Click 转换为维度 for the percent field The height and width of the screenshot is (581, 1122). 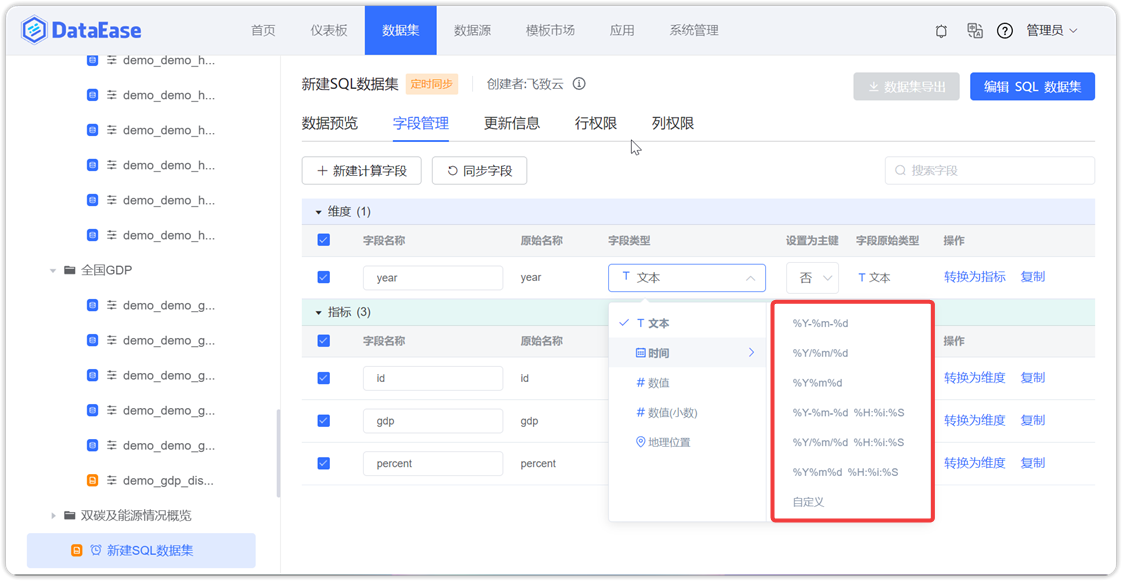coord(975,463)
